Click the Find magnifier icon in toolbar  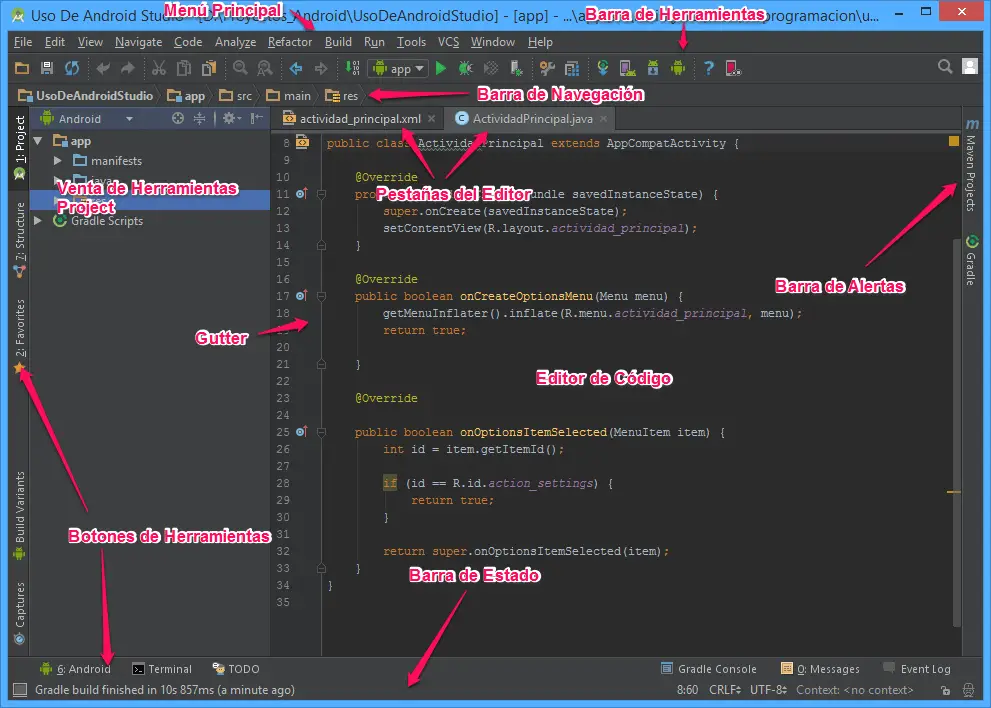pyautogui.click(x=240, y=68)
